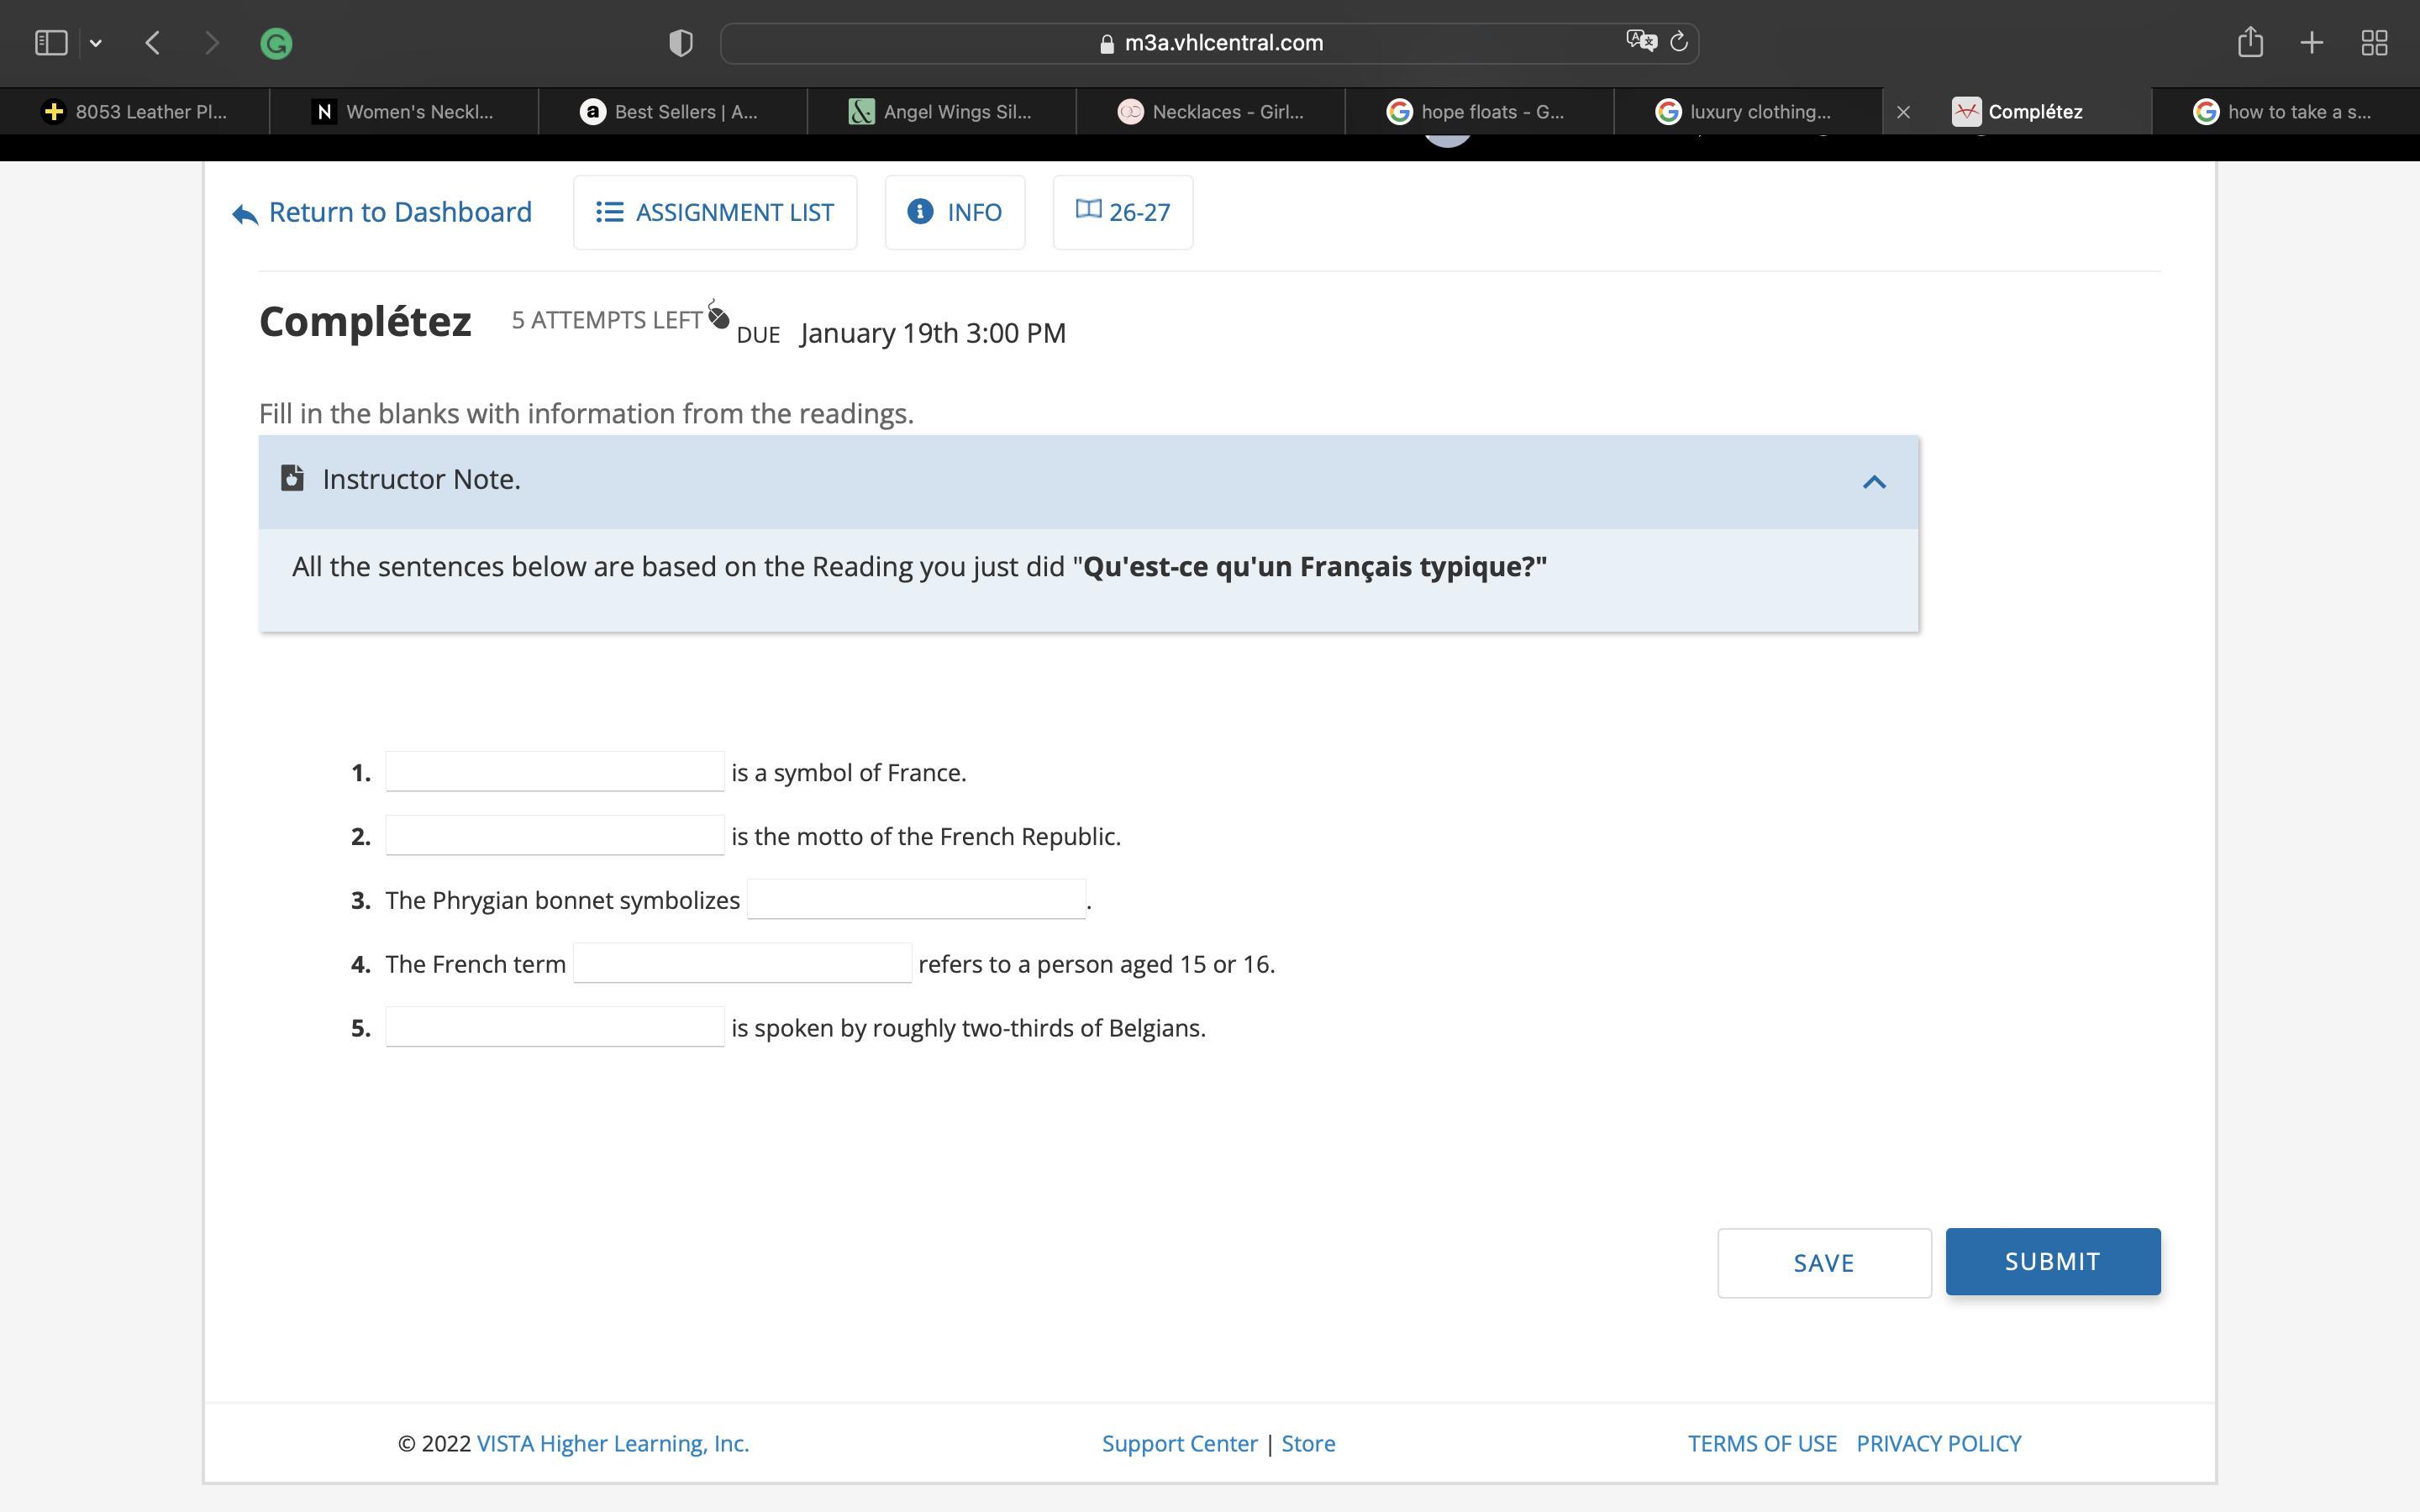Click the translate icon in address bar
Image resolution: width=2420 pixels, height=1512 pixels.
point(1641,42)
